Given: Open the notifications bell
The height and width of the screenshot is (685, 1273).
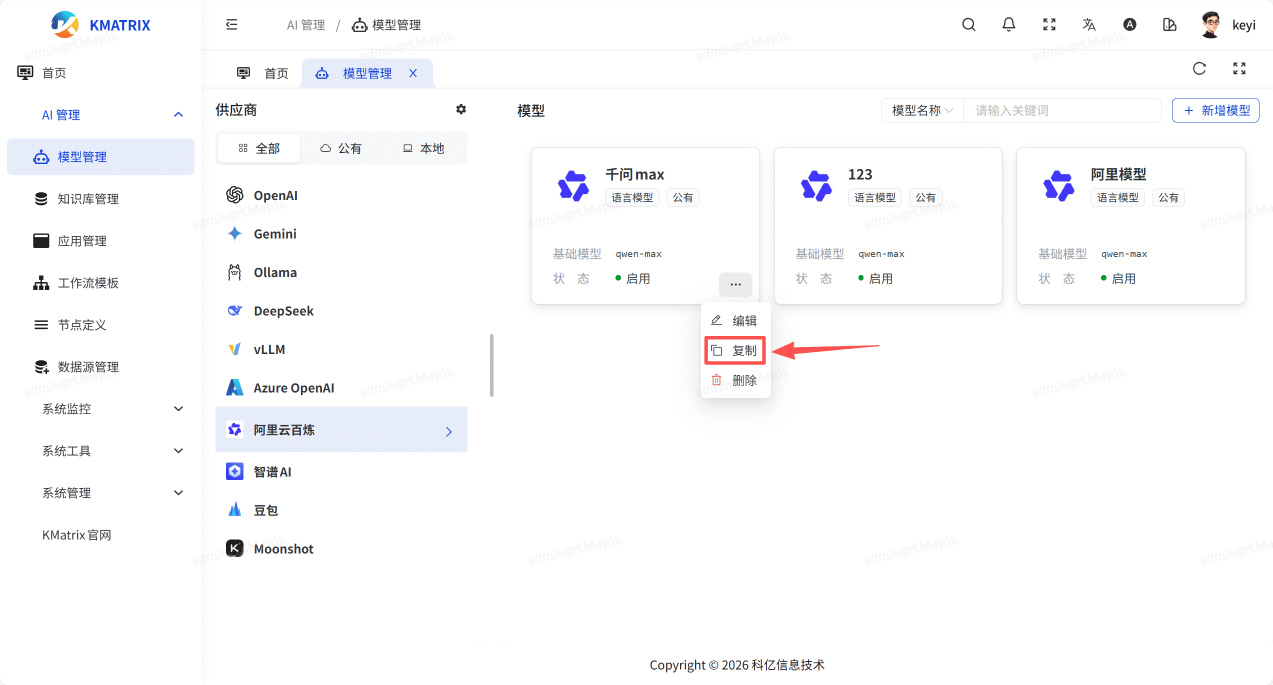Looking at the screenshot, I should pyautogui.click(x=1008, y=25).
